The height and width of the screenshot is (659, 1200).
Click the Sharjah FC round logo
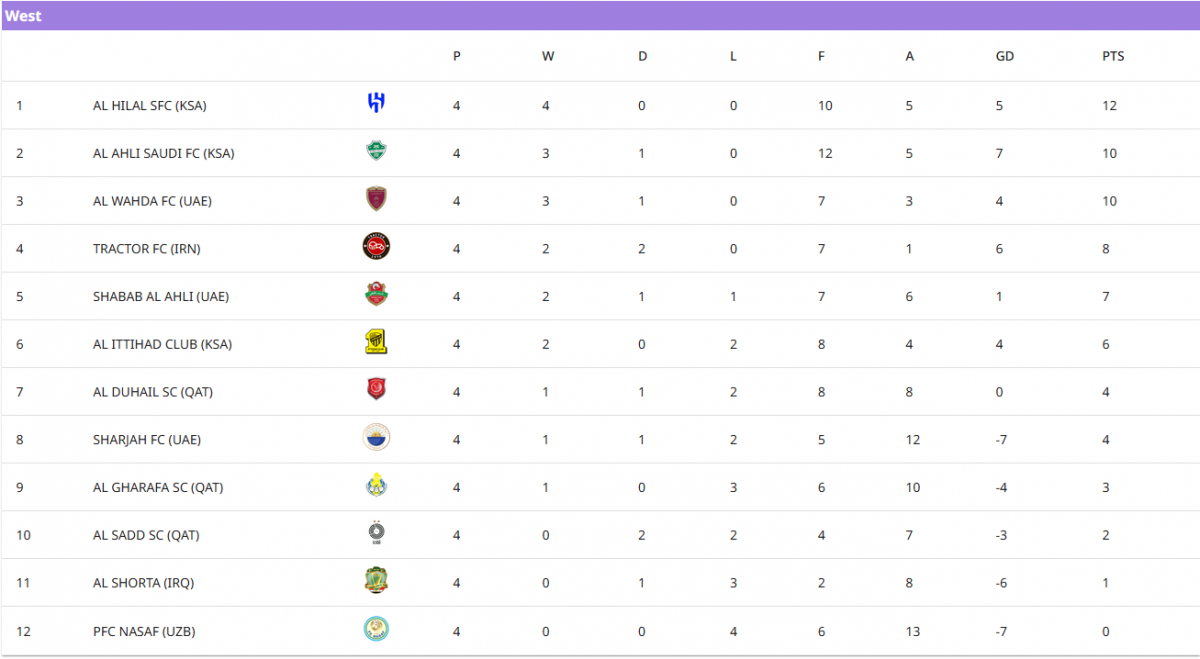pos(376,437)
